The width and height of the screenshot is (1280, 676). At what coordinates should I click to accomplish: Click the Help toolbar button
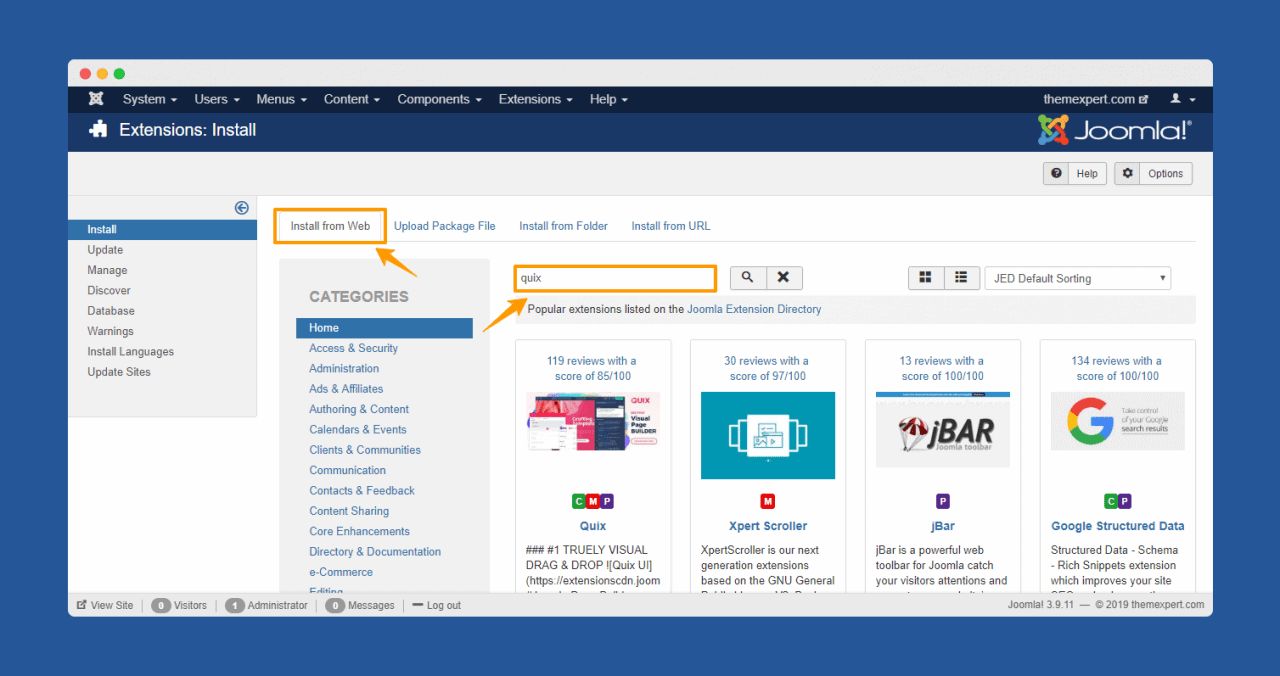coord(1074,173)
